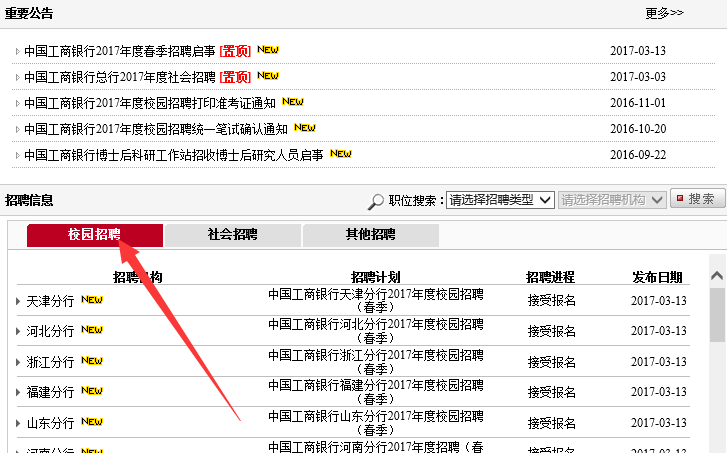The image size is (727, 453).
Task: Click the 搜索 button
Action: pos(698,199)
